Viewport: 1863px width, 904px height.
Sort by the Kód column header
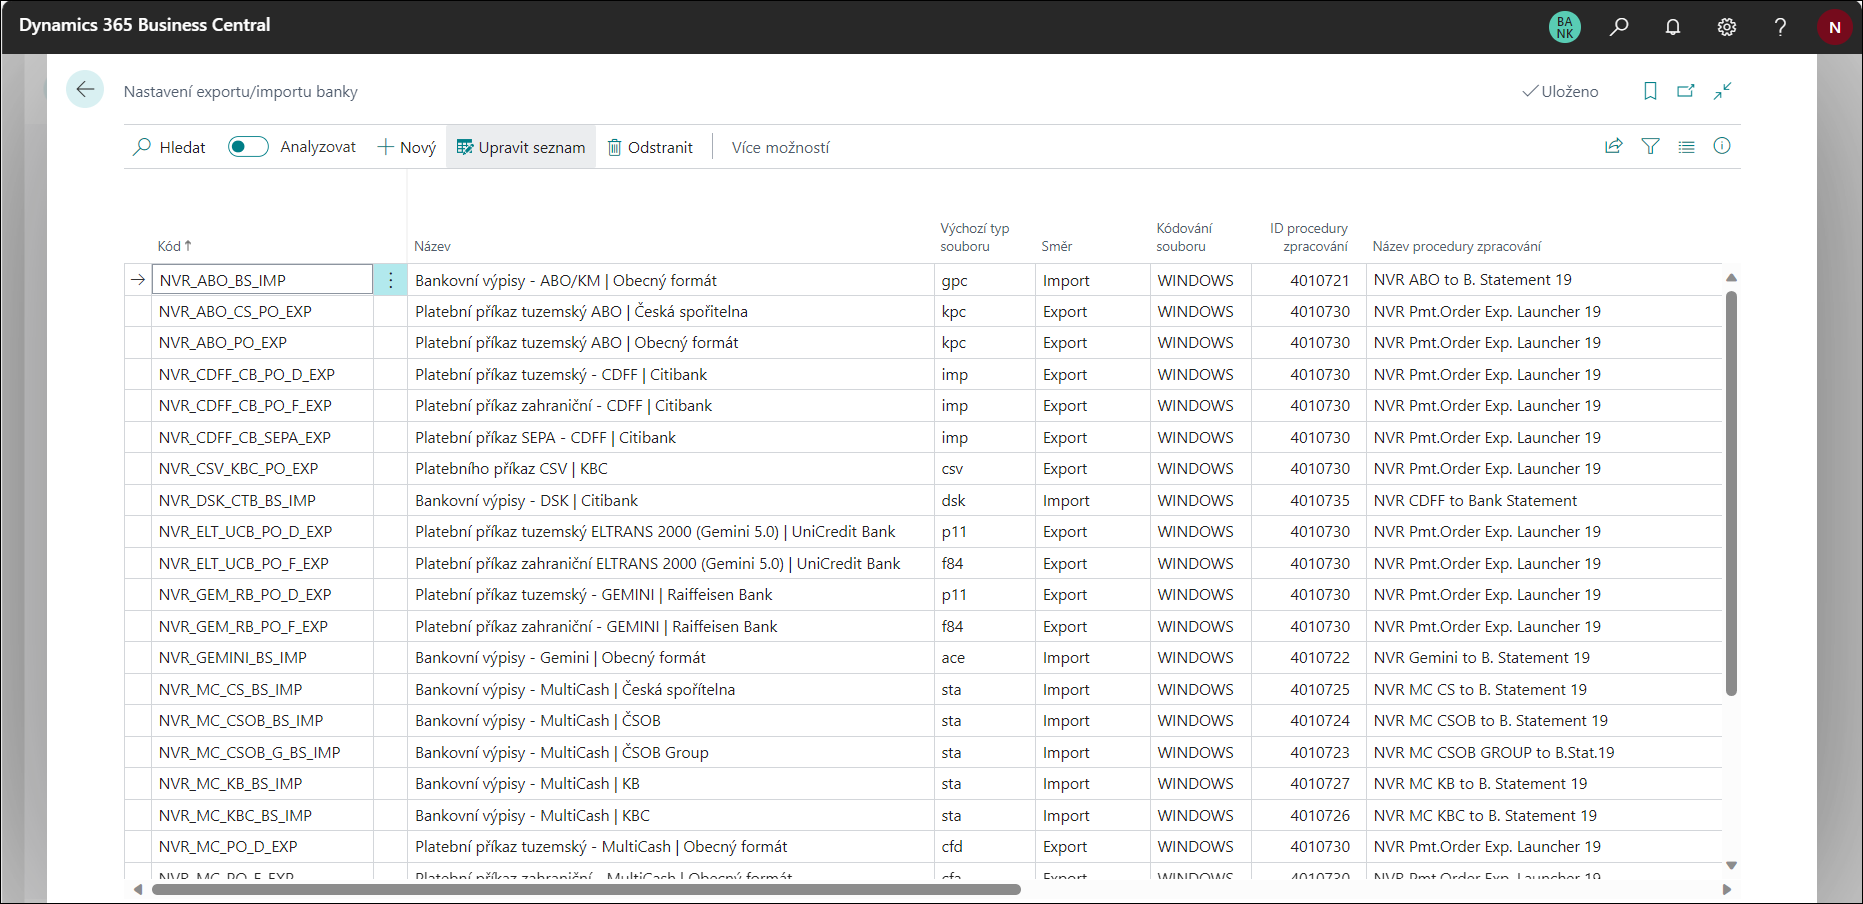point(174,246)
